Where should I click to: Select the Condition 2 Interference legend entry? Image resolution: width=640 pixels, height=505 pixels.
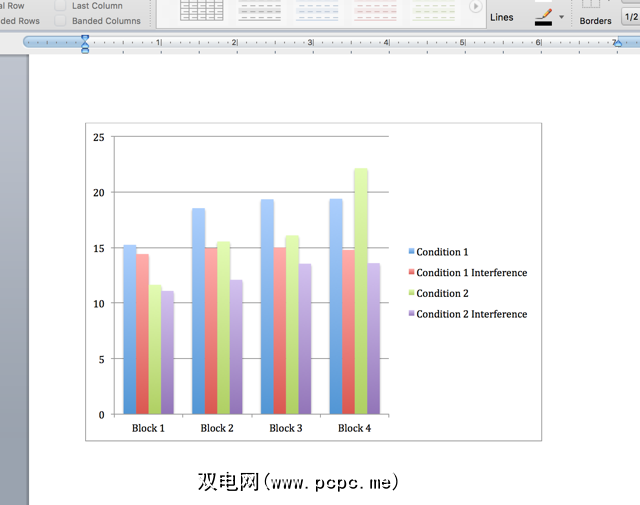coord(468,314)
